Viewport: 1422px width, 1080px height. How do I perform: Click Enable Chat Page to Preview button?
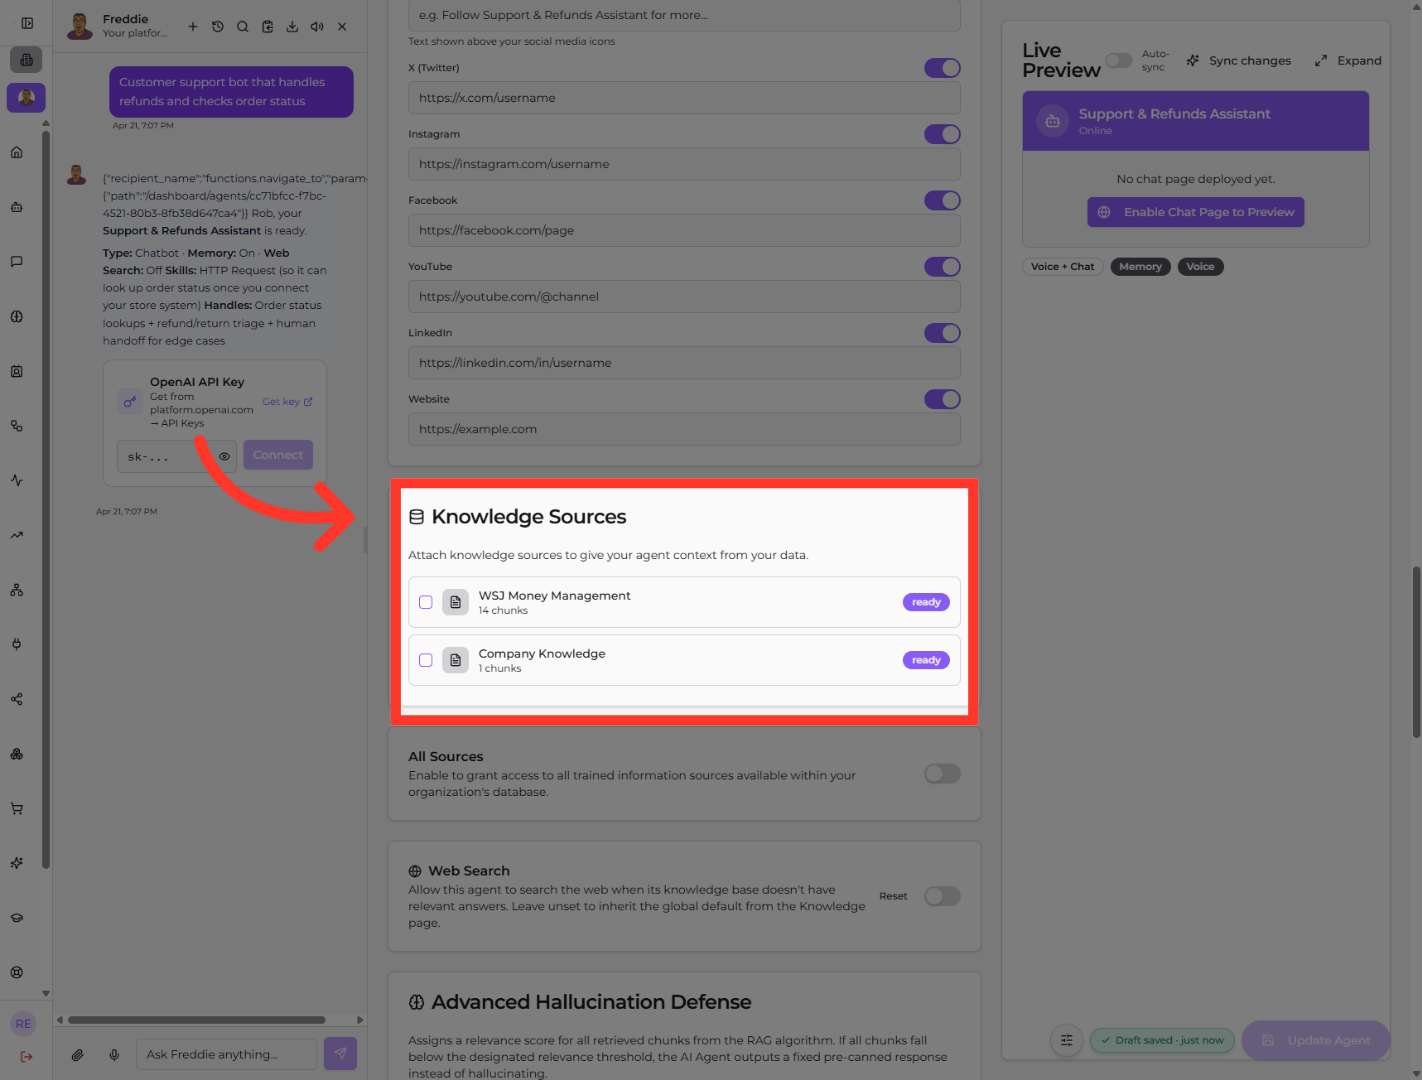(x=1196, y=212)
